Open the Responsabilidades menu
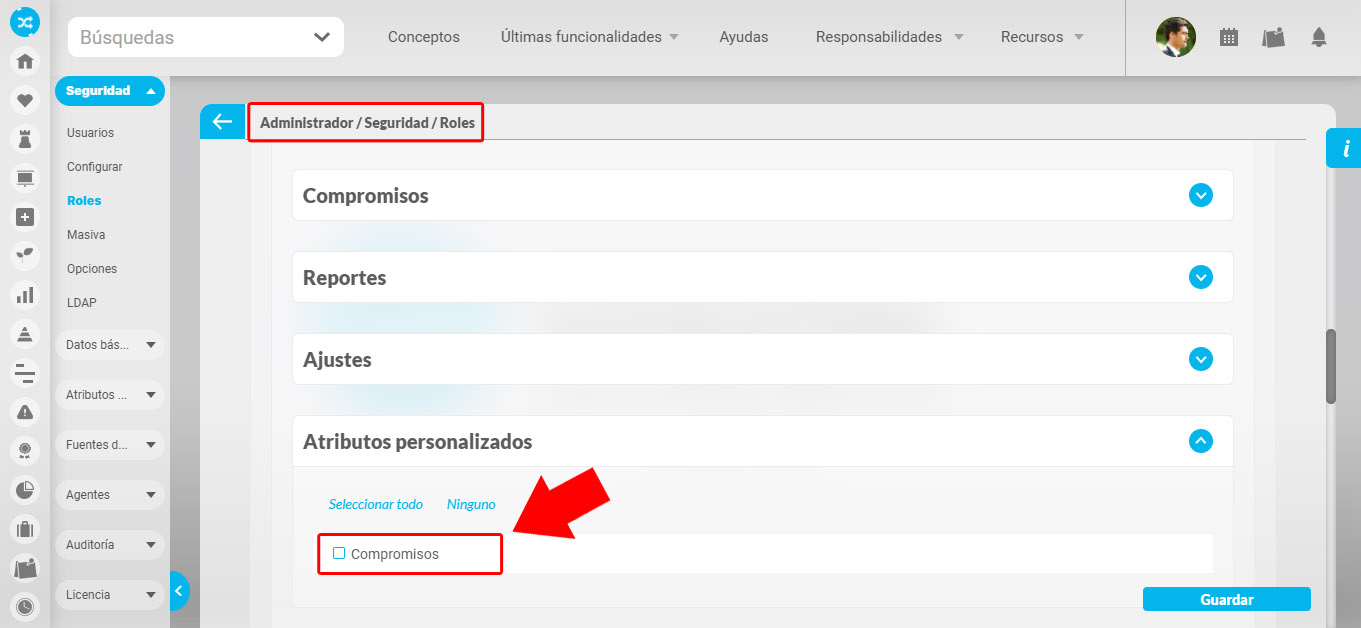1361x628 pixels. click(878, 37)
